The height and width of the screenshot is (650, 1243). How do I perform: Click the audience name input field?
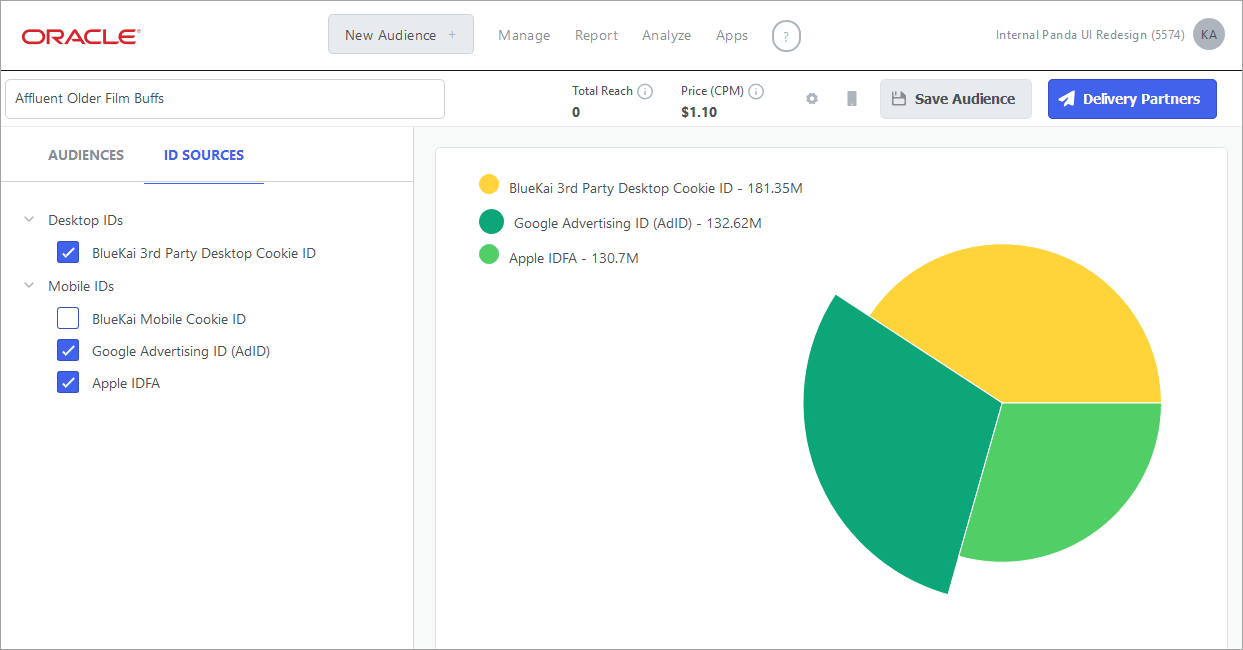click(x=225, y=99)
